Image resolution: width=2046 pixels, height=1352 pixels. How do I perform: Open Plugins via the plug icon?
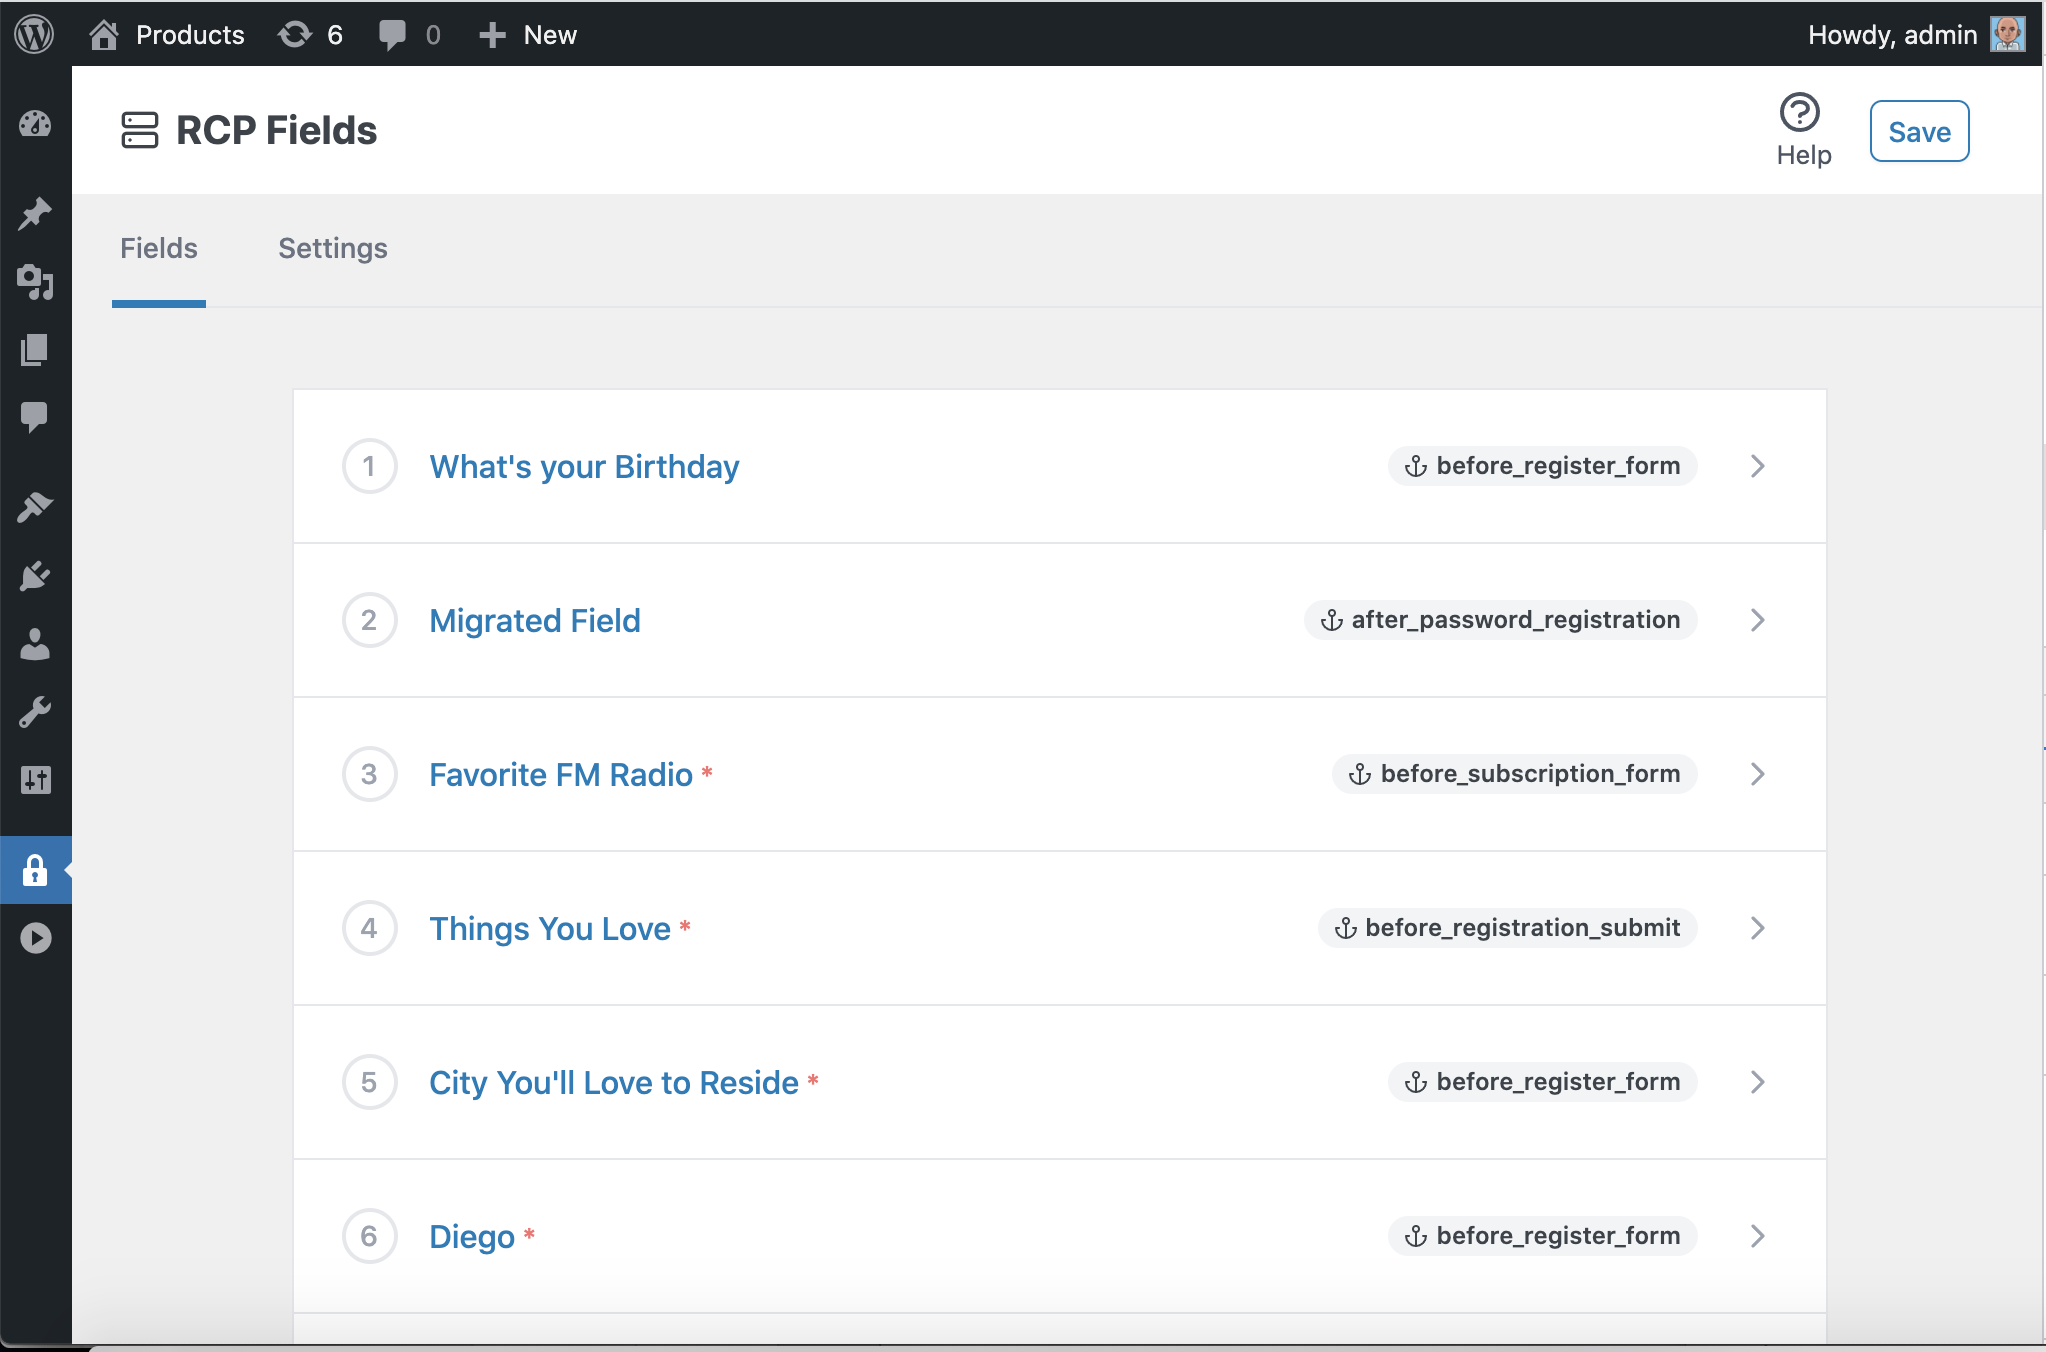[x=36, y=575]
